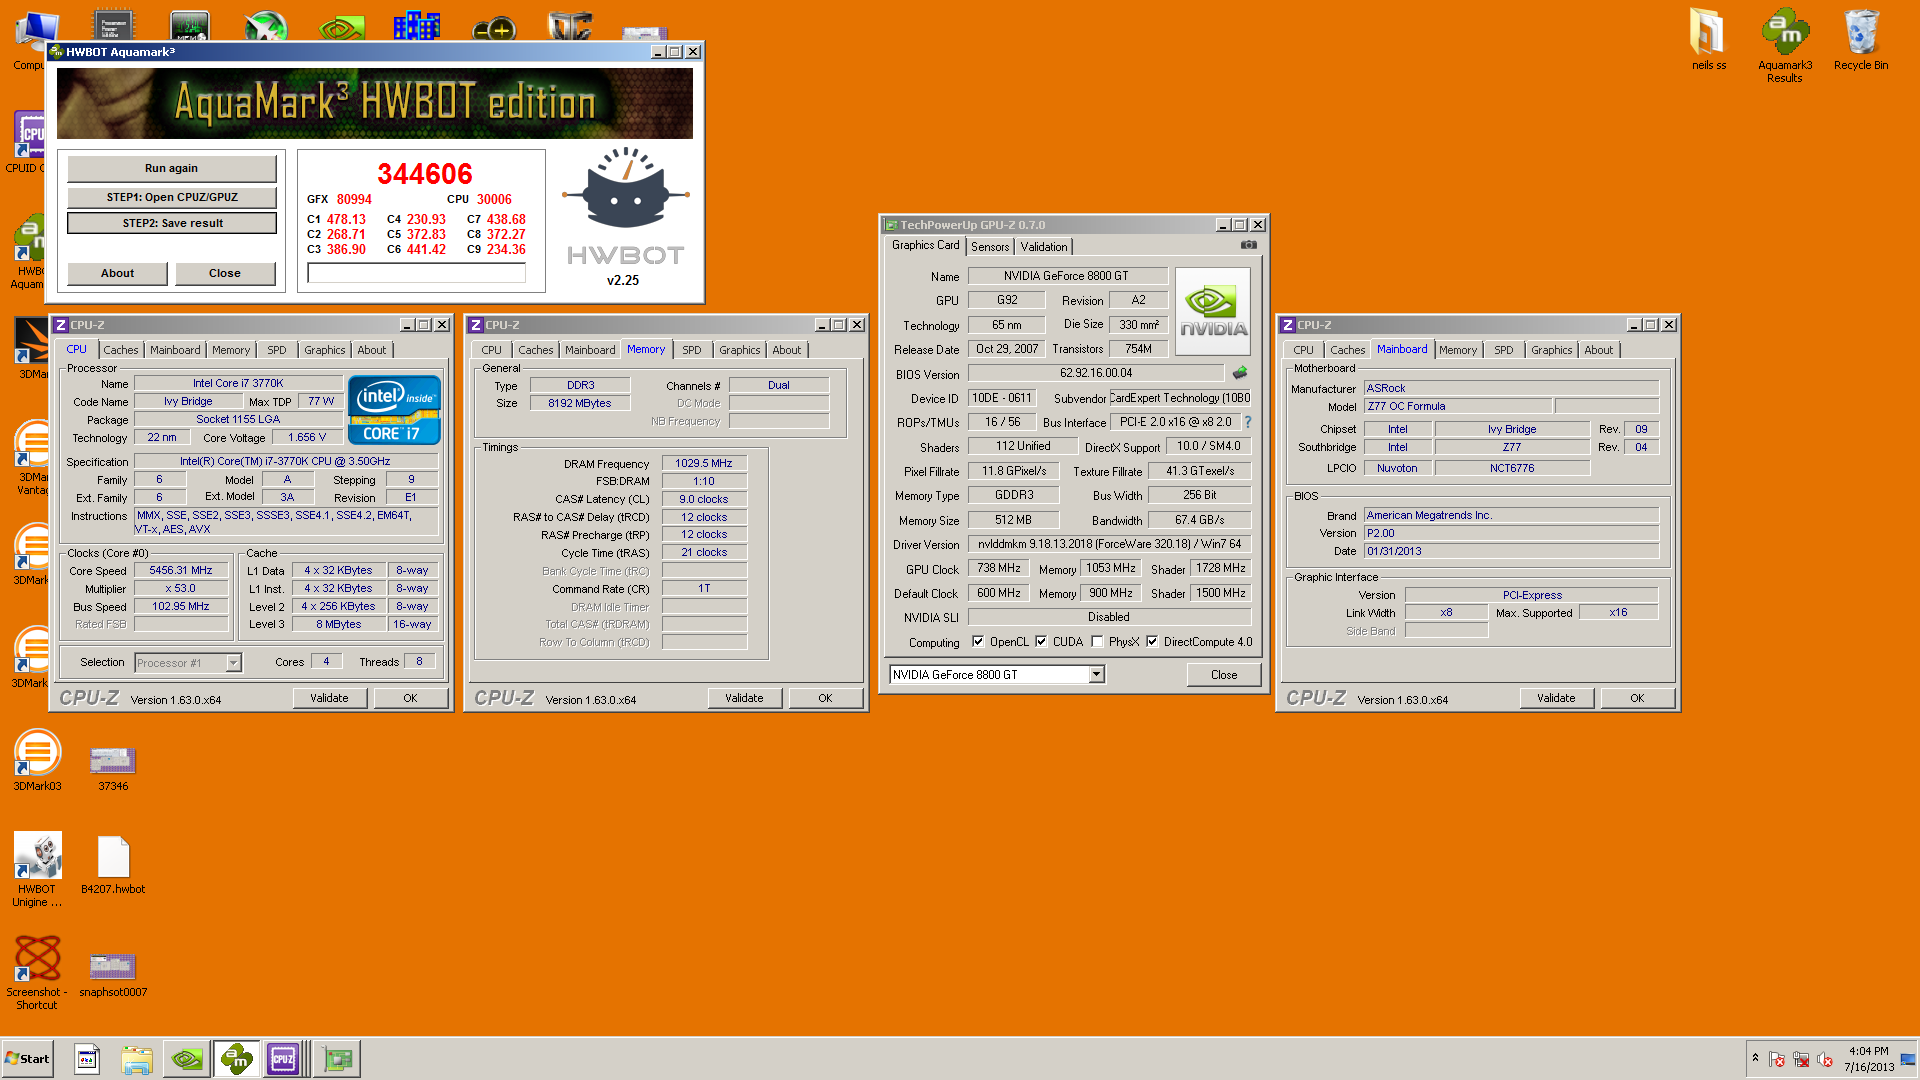Click the ASRock manufacturer field

[x=1511, y=389]
